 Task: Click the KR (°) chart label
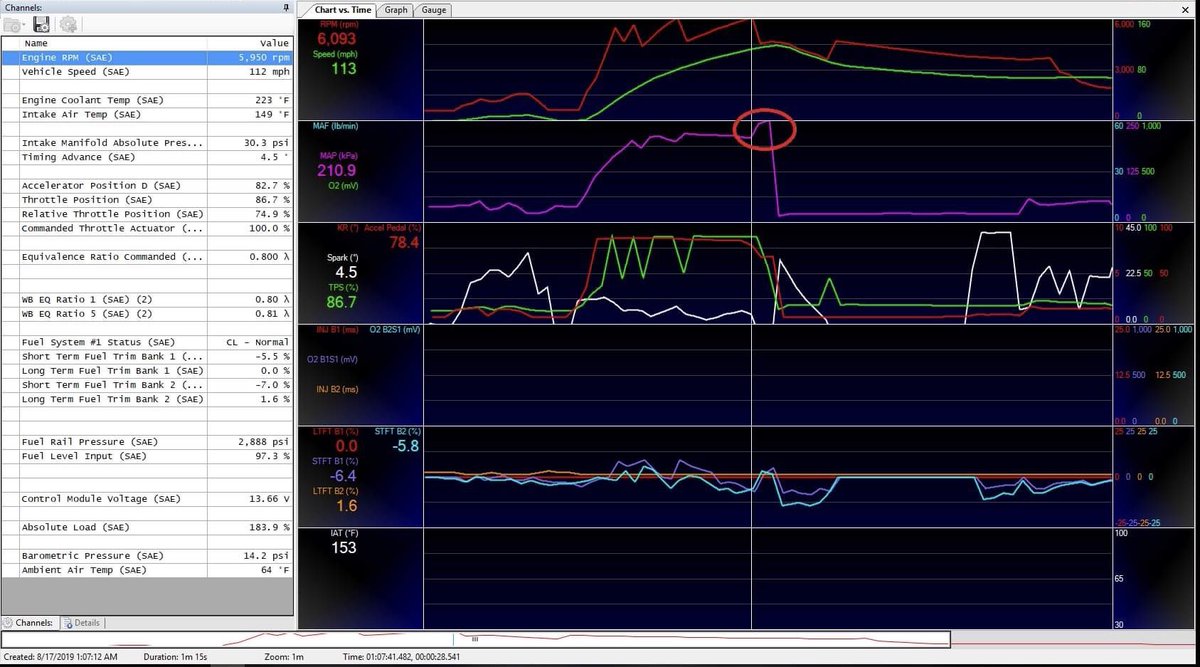pyautogui.click(x=347, y=228)
